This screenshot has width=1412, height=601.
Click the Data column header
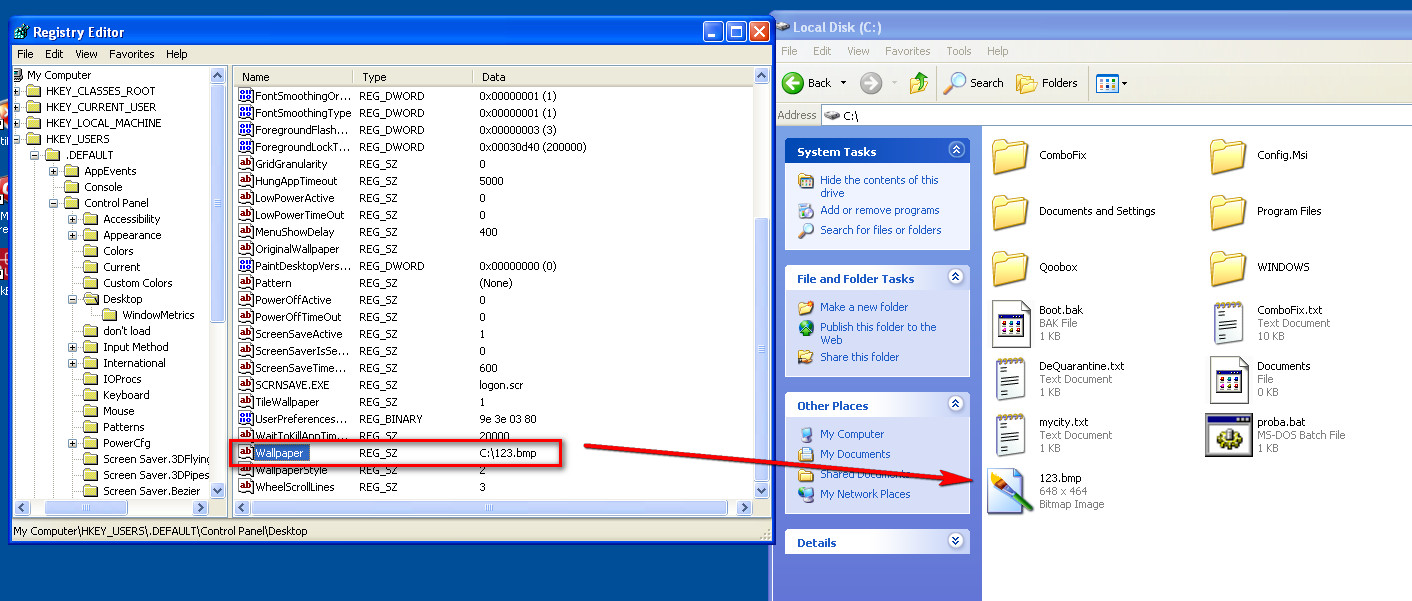point(613,77)
